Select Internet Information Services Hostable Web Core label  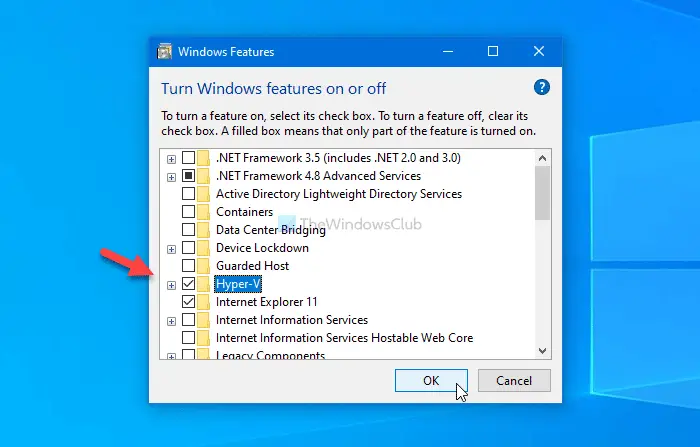click(344, 338)
